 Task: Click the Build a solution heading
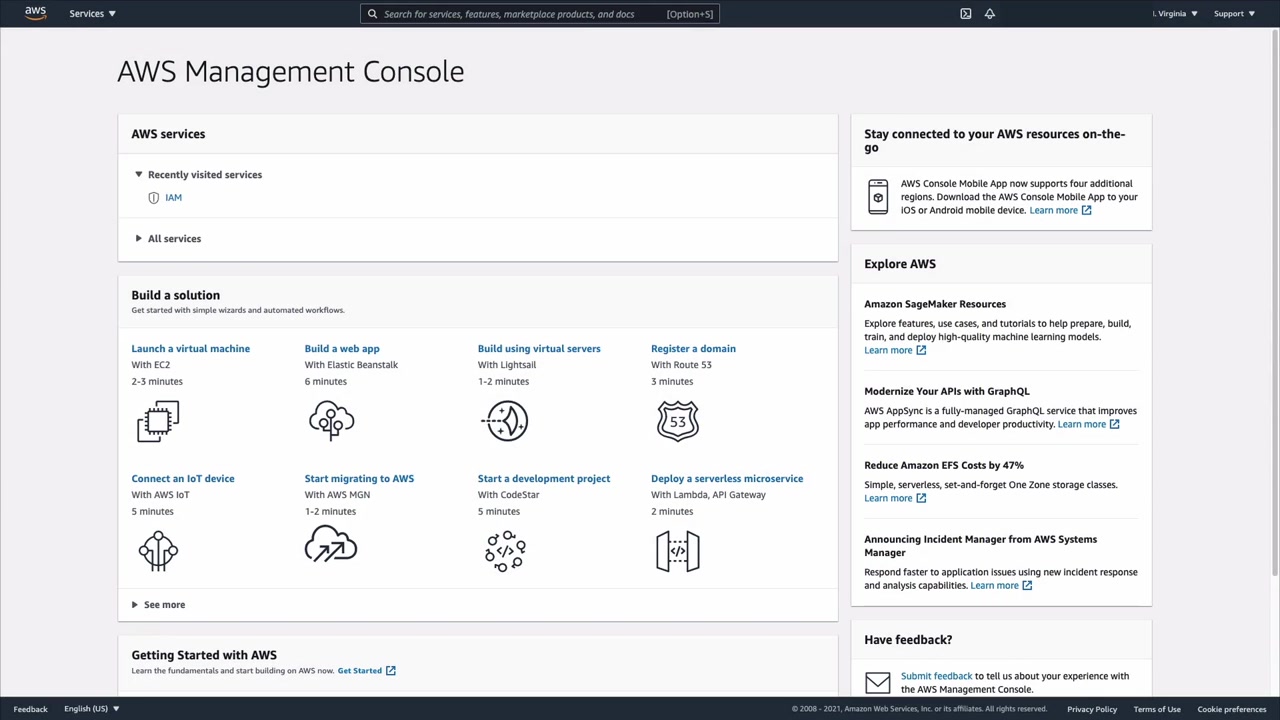click(176, 295)
